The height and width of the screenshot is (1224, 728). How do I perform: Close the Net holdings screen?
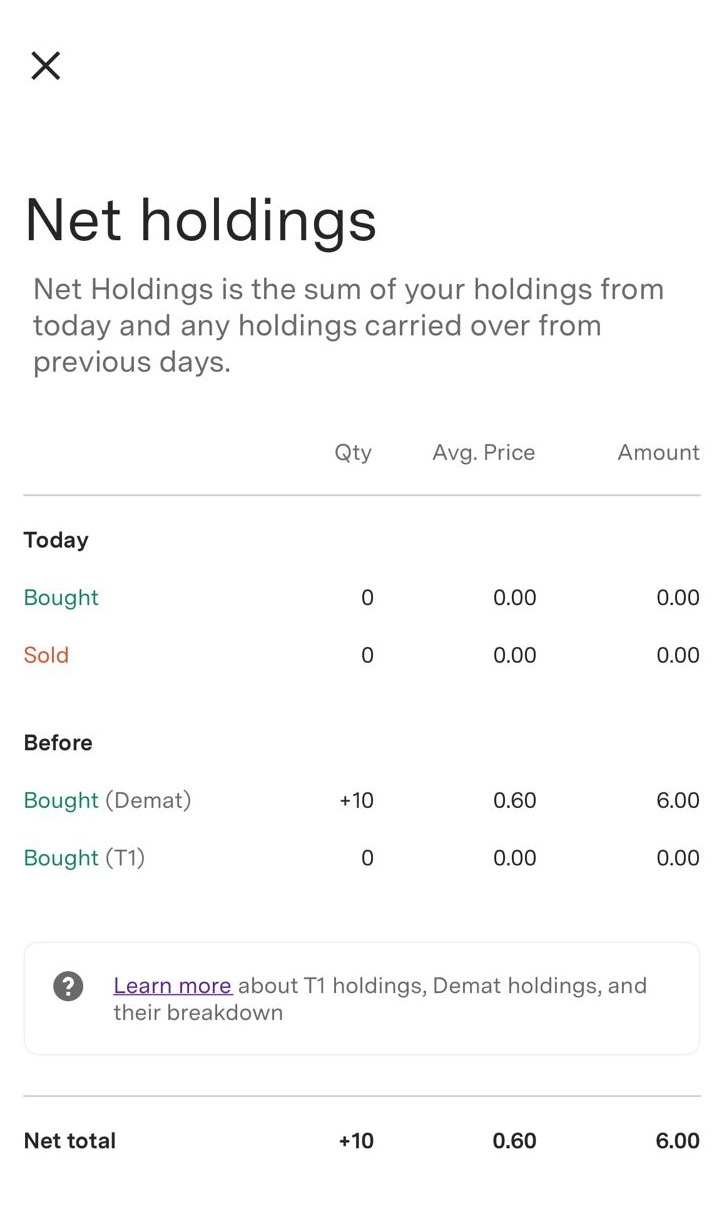(46, 66)
